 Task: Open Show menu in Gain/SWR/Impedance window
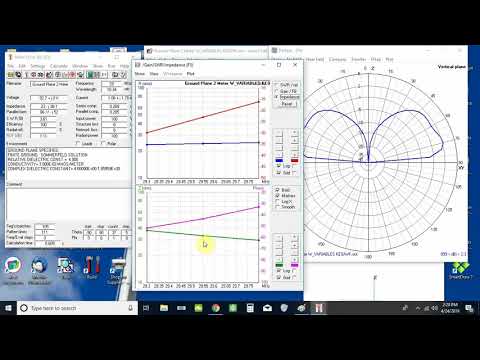coord(140,74)
